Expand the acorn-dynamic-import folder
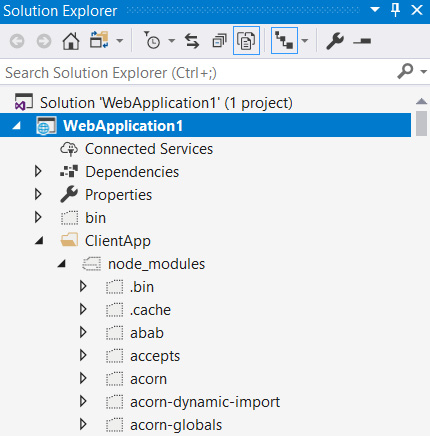 coord(83,401)
